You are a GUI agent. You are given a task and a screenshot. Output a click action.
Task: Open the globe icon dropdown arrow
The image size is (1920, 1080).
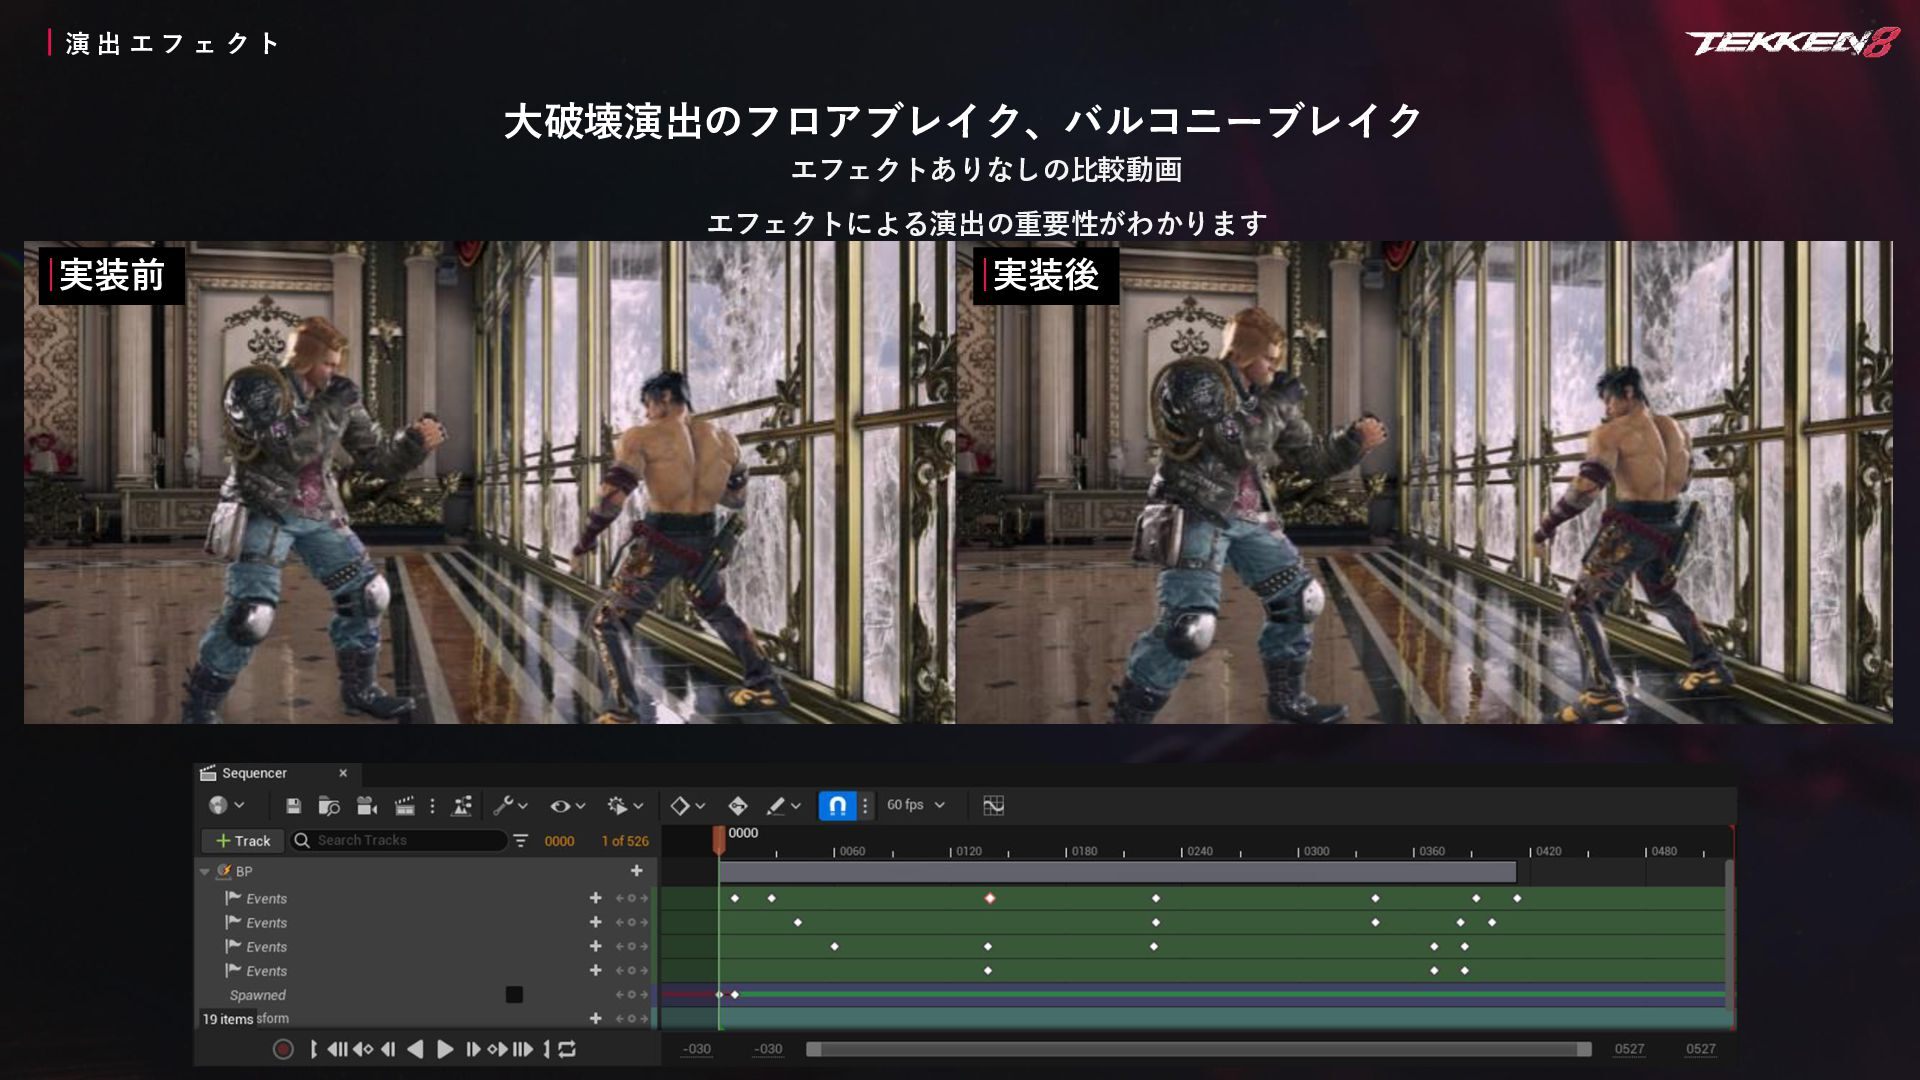click(239, 806)
